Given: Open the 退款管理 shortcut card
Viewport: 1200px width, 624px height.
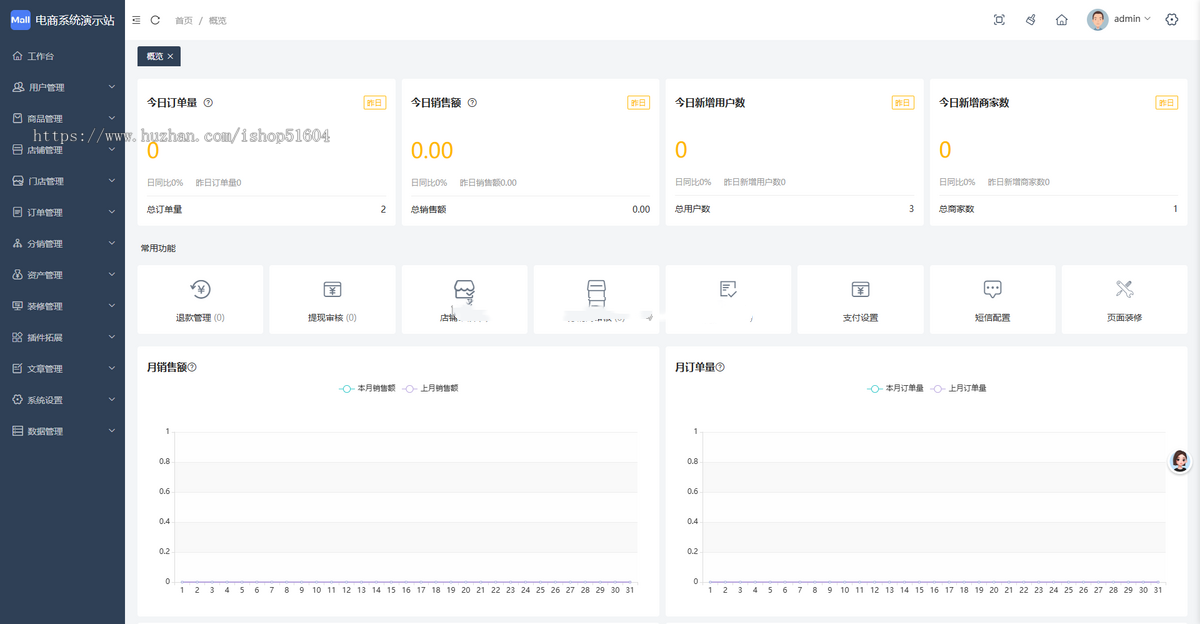Looking at the screenshot, I should [x=200, y=299].
